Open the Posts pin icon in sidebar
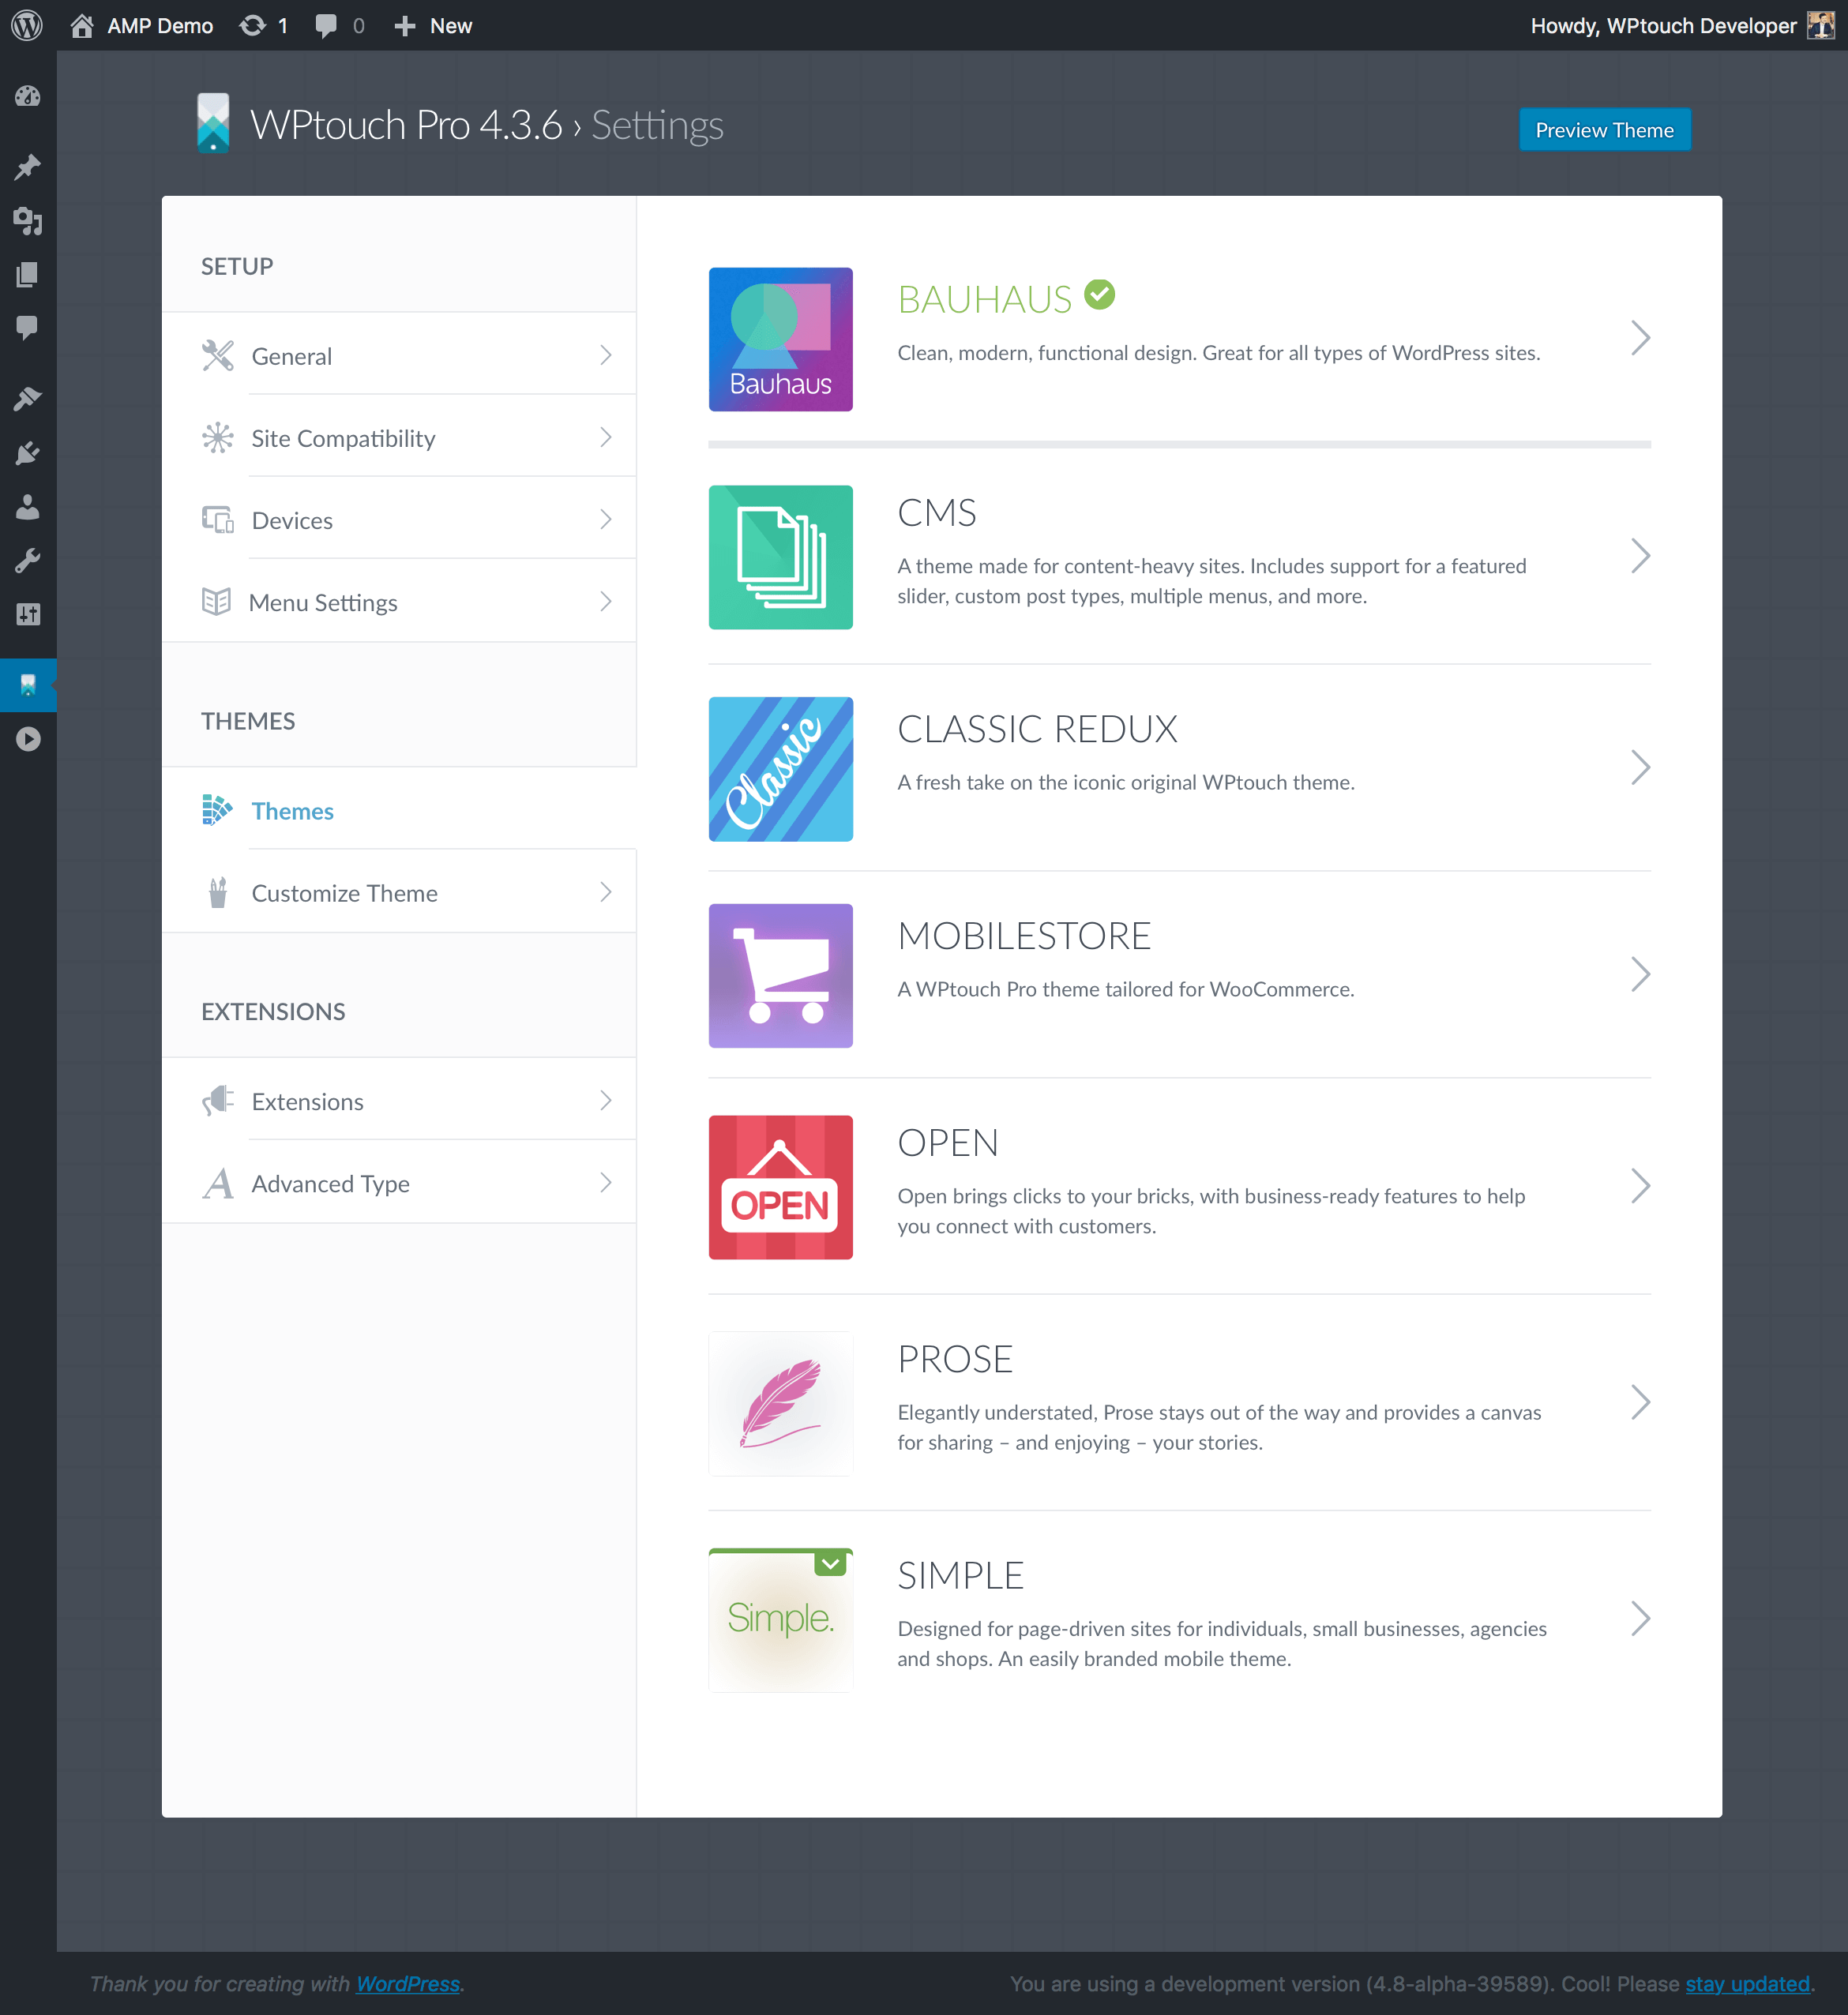 point(28,166)
